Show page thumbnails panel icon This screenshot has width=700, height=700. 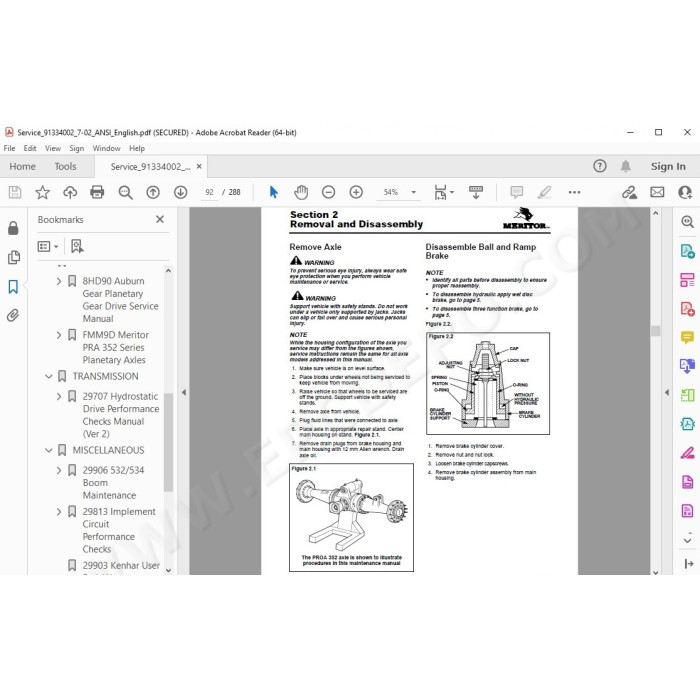14,258
